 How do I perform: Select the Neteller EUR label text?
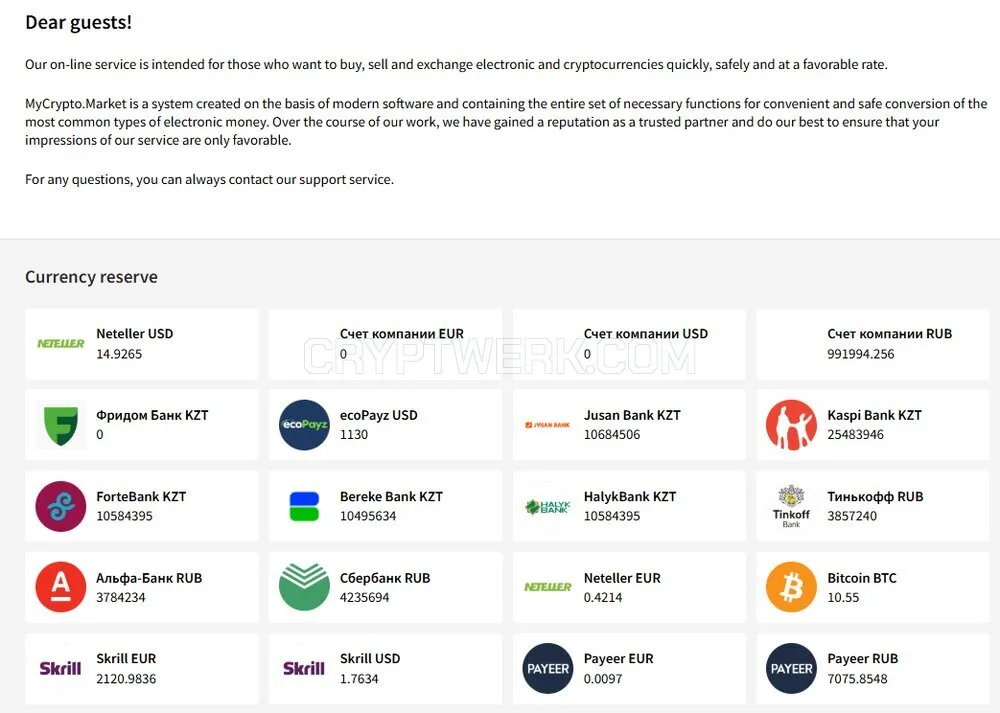coord(622,578)
